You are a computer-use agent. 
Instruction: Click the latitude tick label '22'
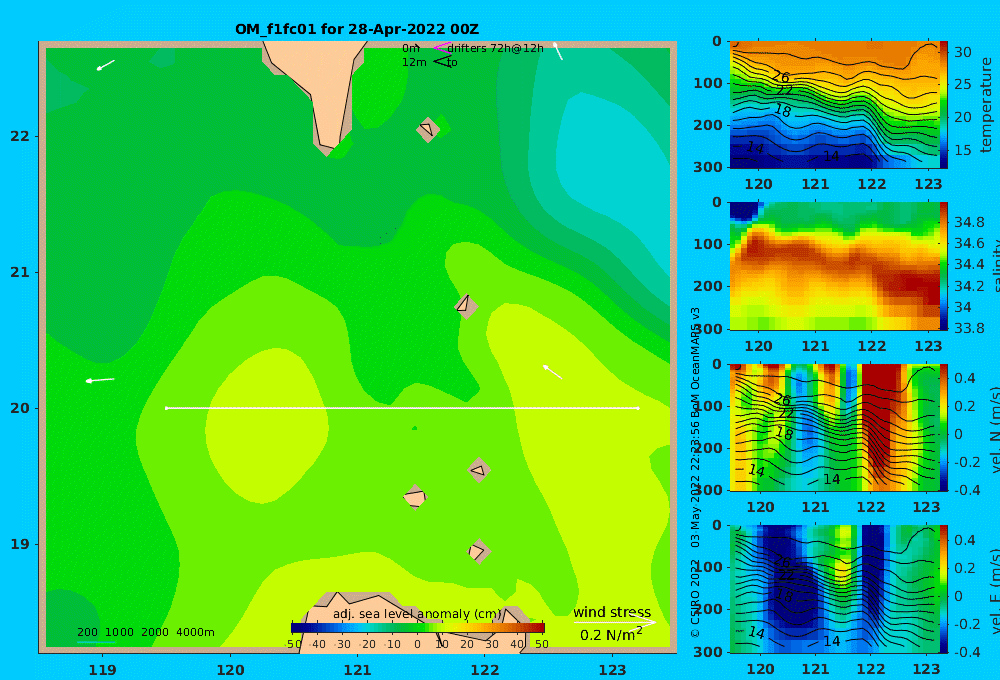[x=20, y=136]
